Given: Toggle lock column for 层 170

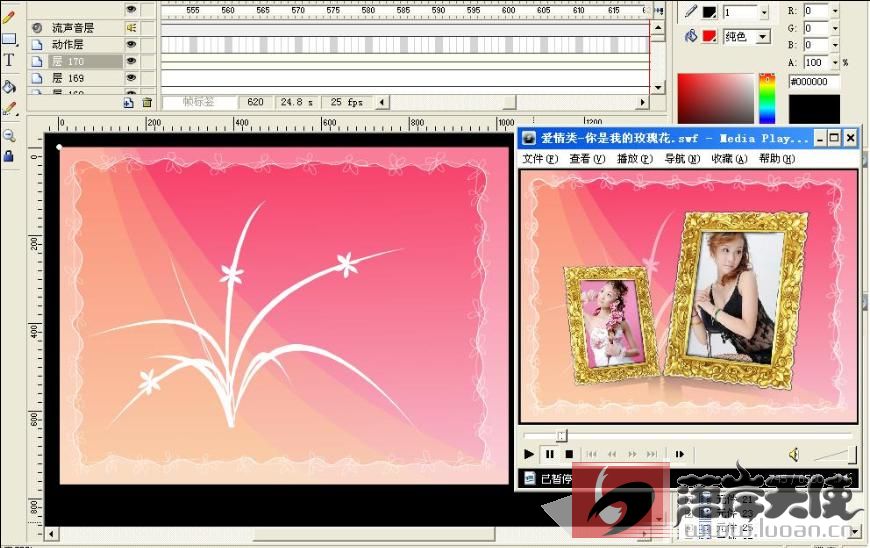Looking at the screenshot, I should 148,61.
